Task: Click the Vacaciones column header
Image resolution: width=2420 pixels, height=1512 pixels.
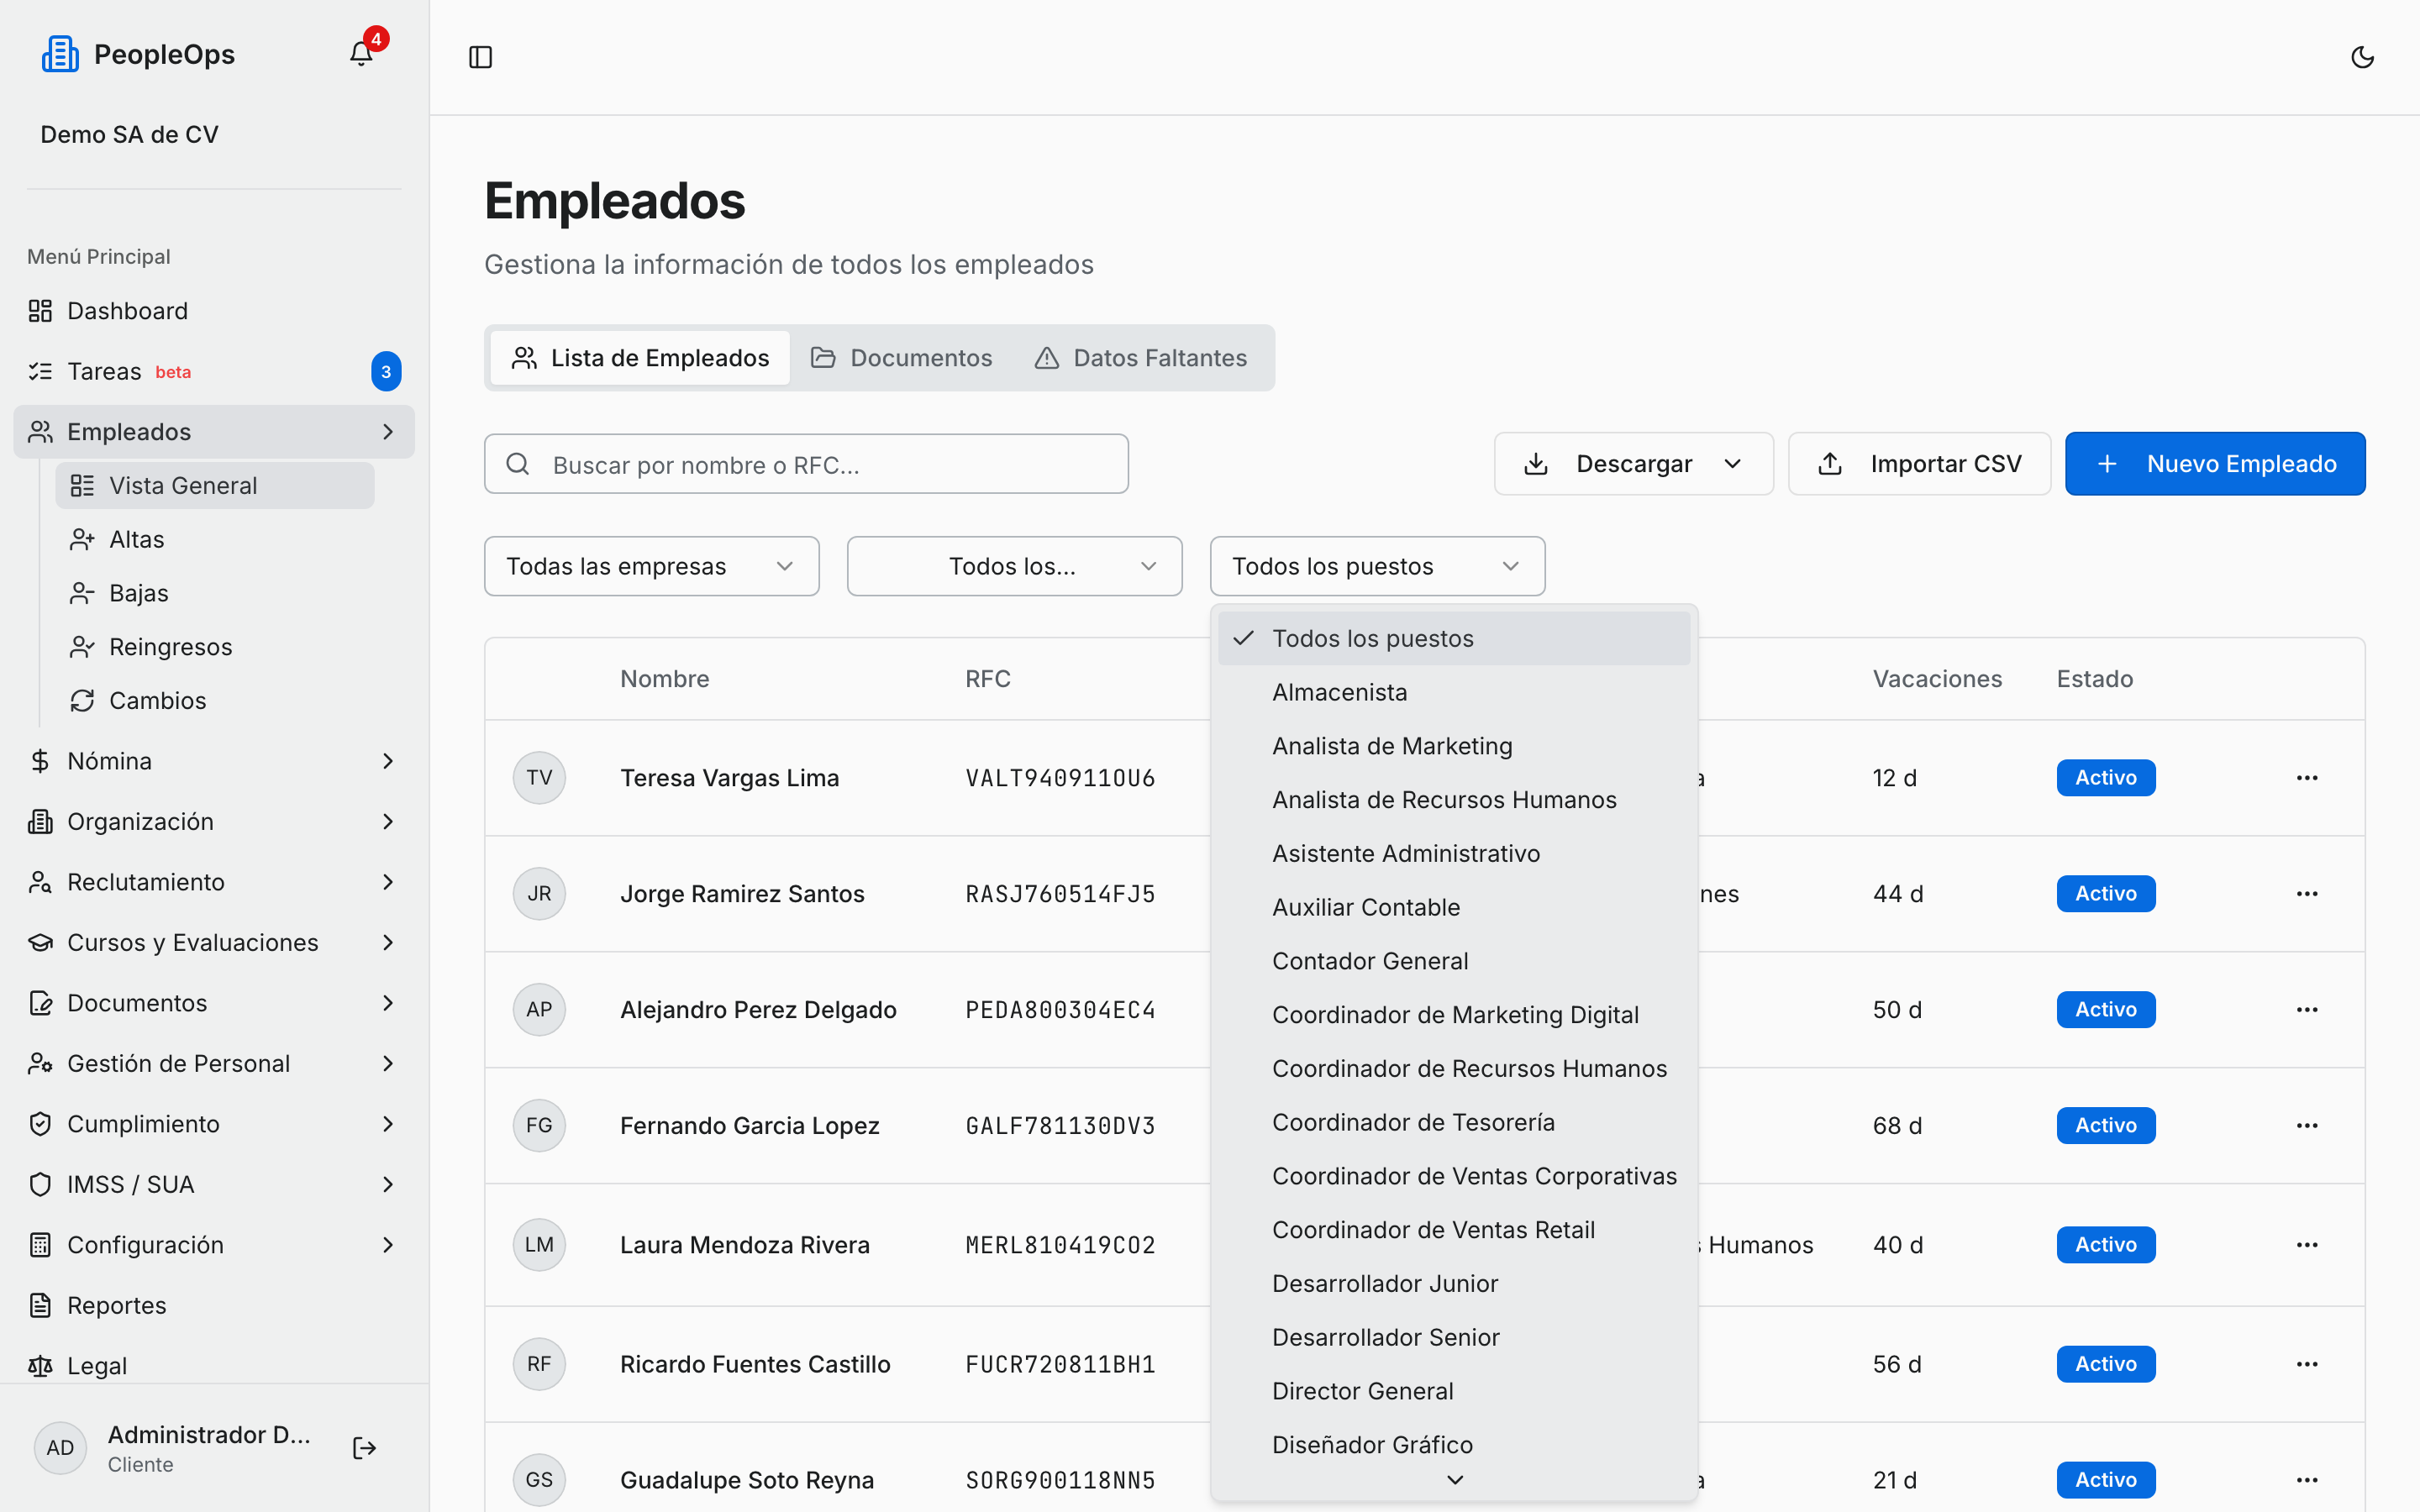Action: pyautogui.click(x=1937, y=679)
